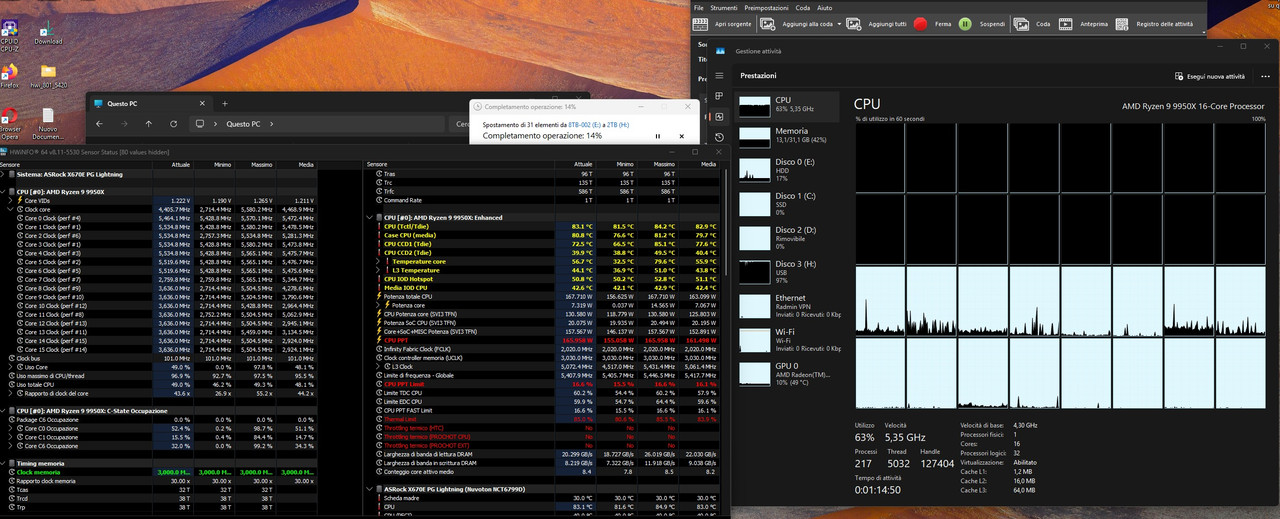
Task: Cancel the file copy operation
Action: pyautogui.click(x=683, y=135)
